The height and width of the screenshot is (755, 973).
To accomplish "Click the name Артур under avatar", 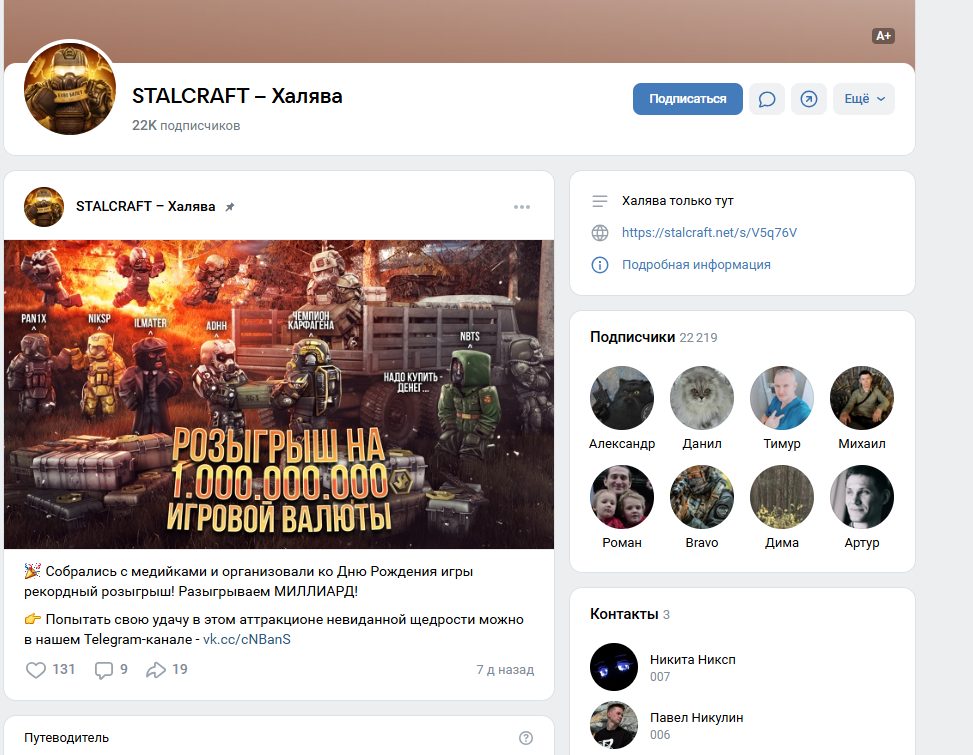I will (862, 543).
